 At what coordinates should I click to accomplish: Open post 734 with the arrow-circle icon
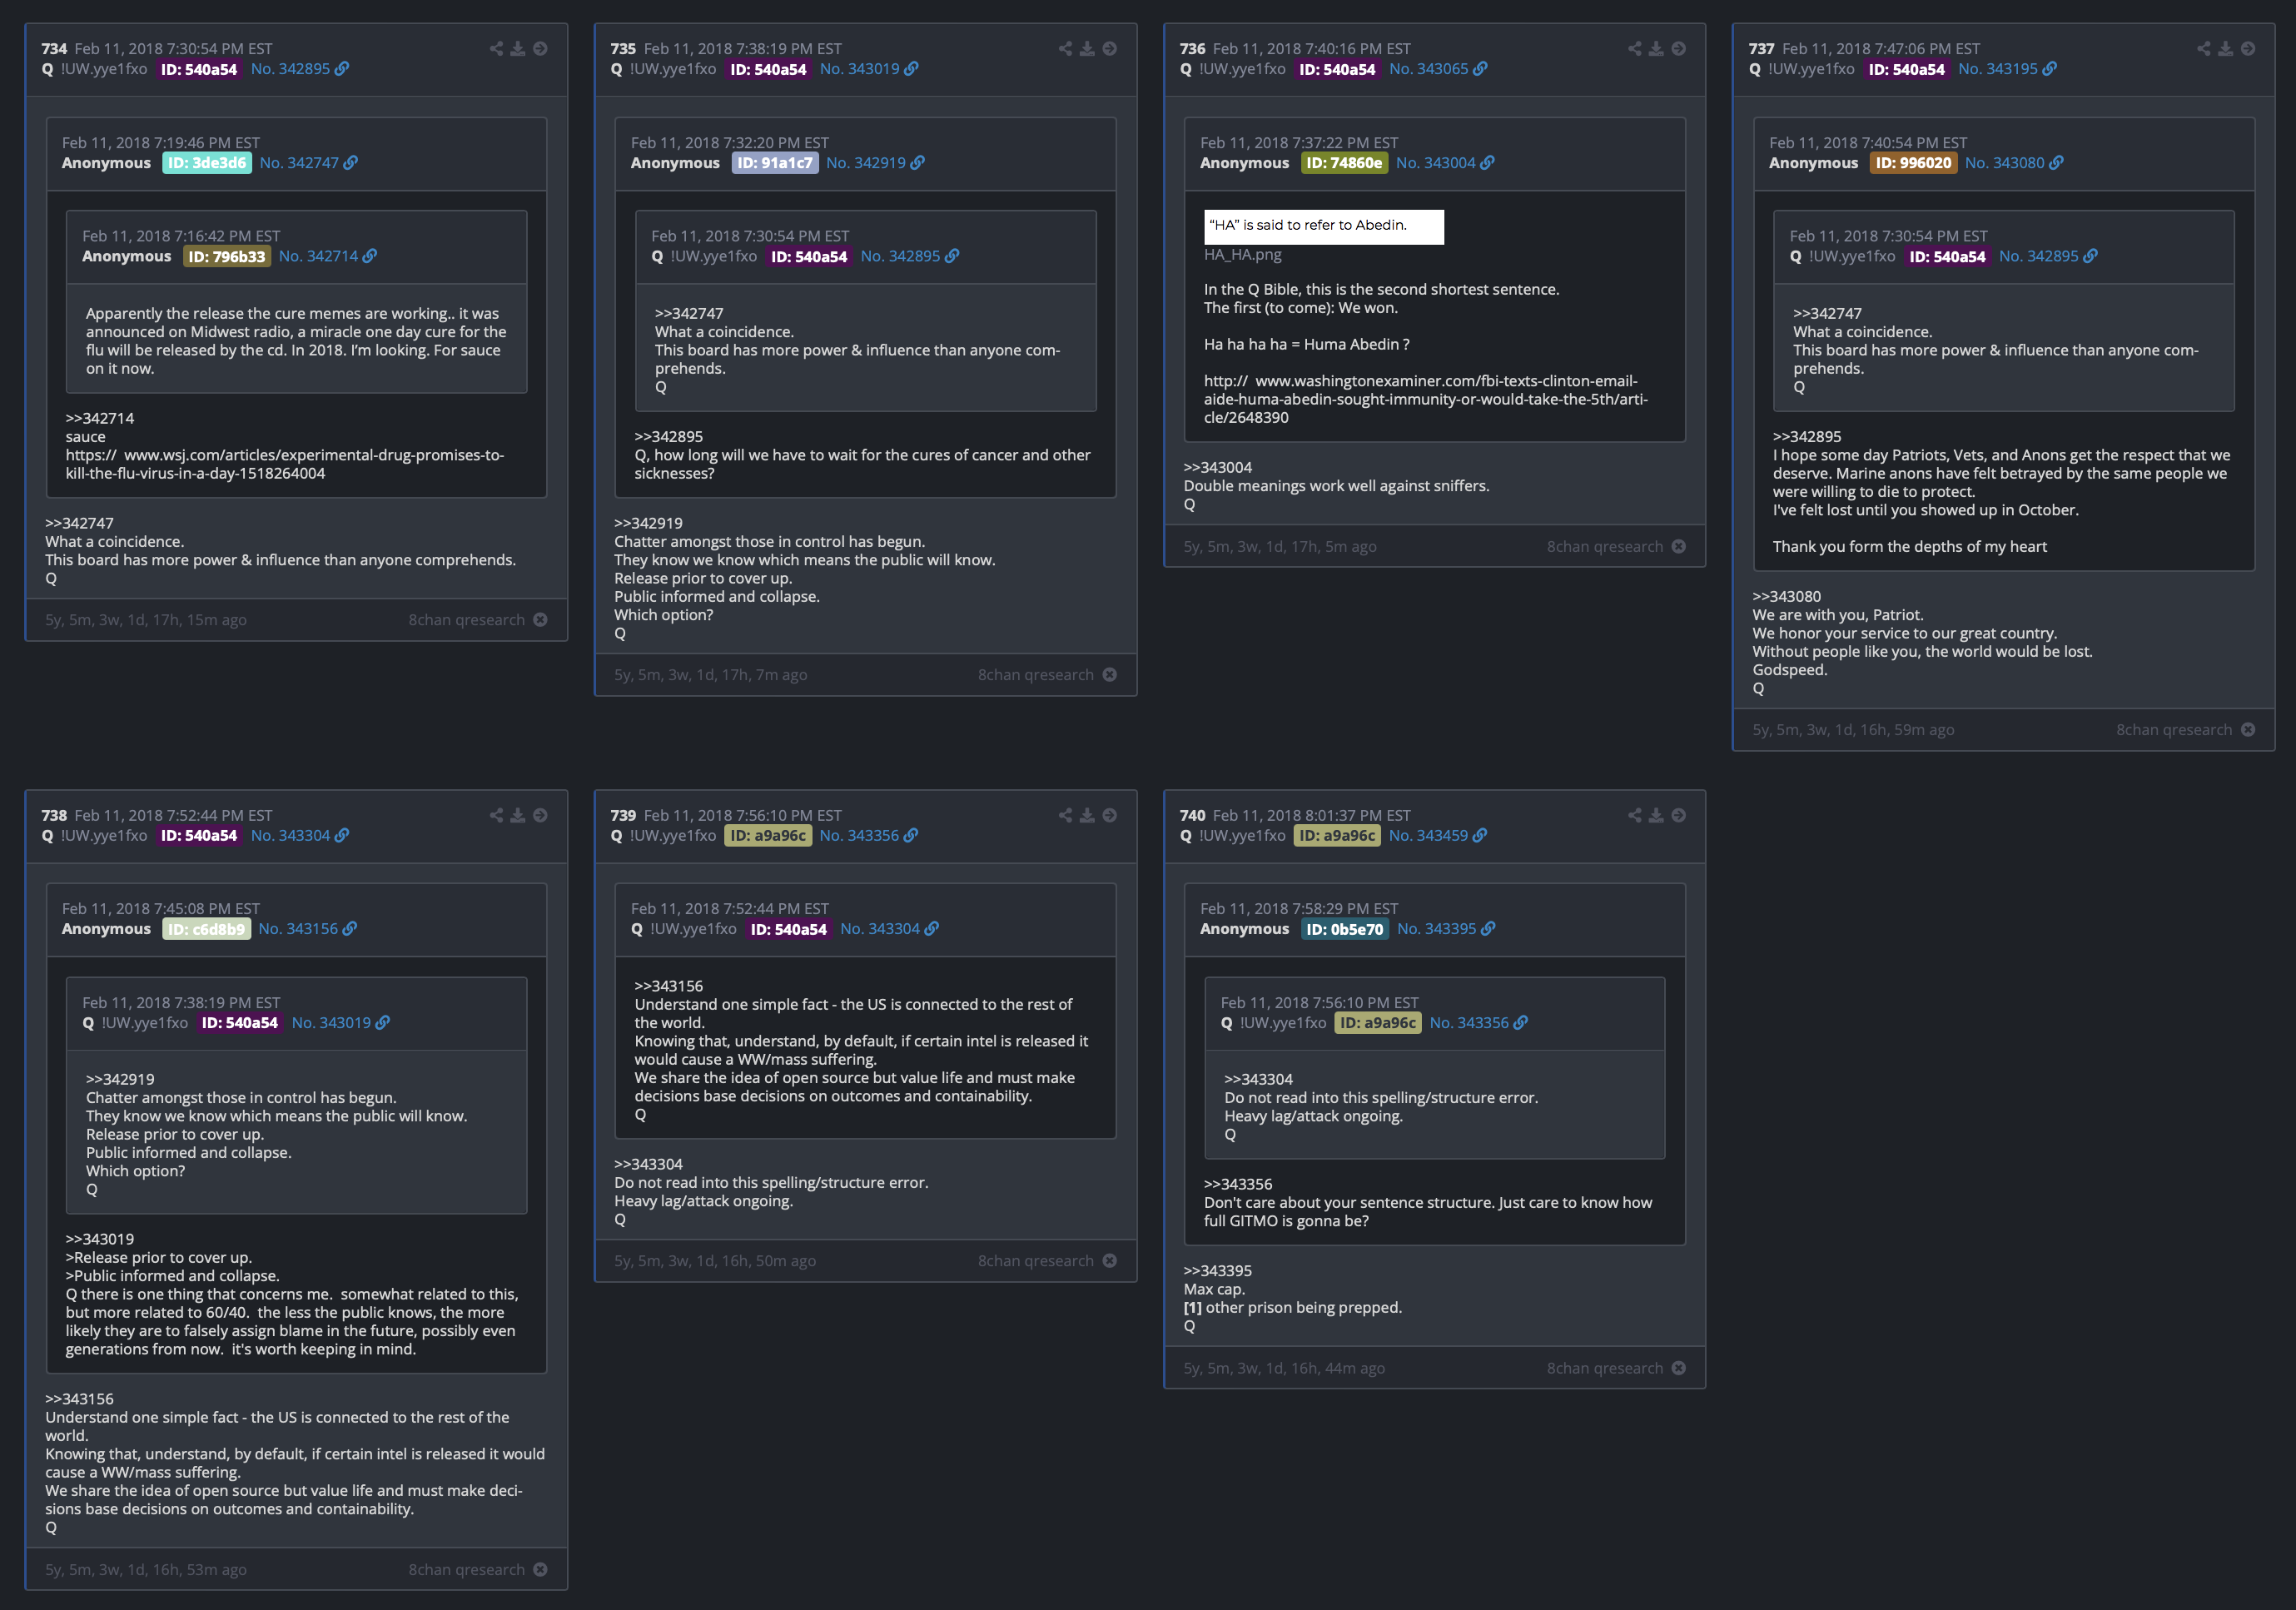click(x=540, y=48)
